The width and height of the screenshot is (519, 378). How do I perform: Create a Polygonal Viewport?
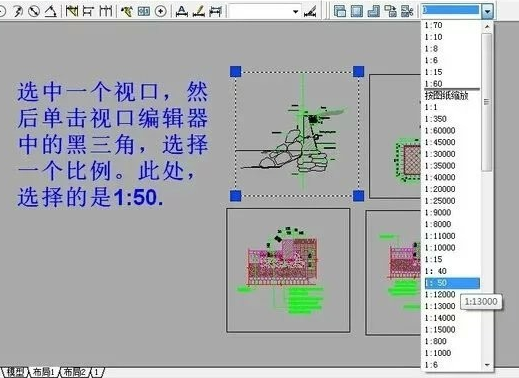pyautogui.click(x=374, y=11)
